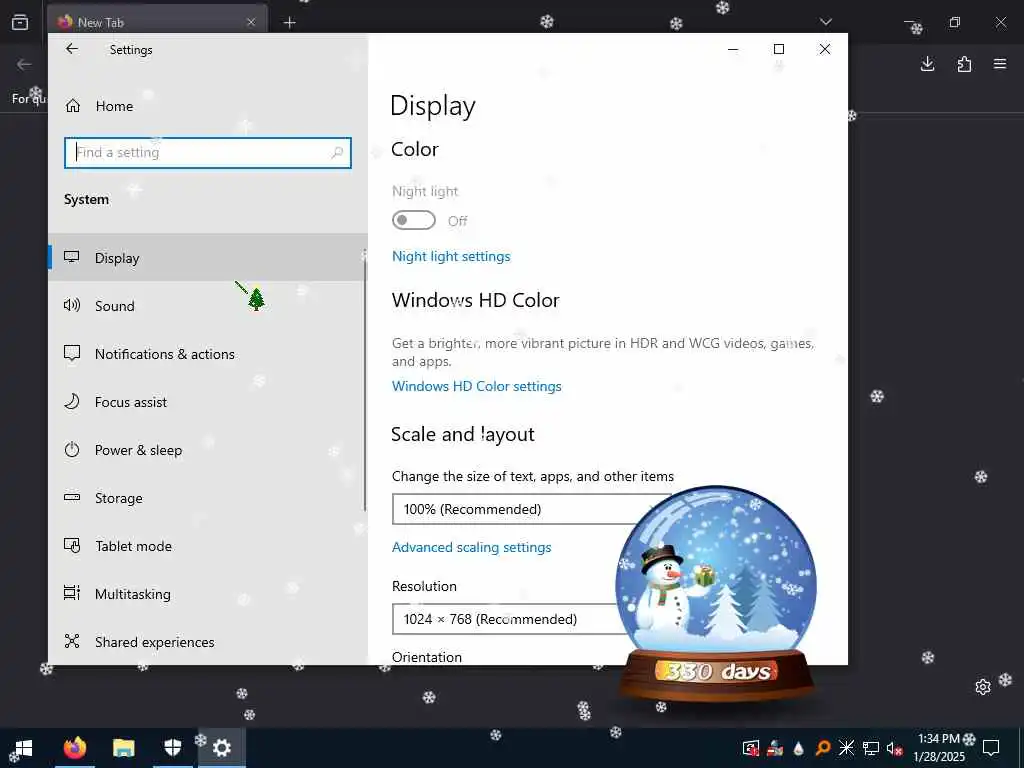Click the muted volume tray icon
The image size is (1024, 768).
click(894, 748)
